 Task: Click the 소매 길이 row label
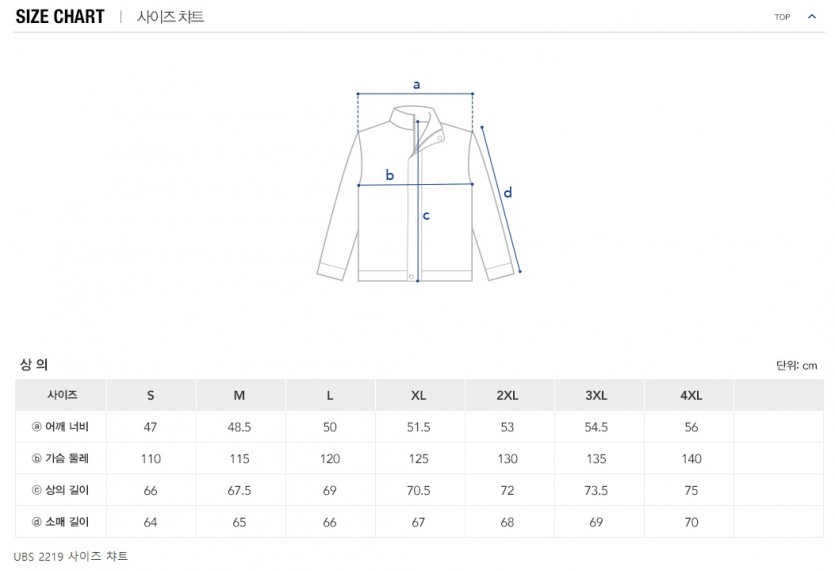[61, 522]
